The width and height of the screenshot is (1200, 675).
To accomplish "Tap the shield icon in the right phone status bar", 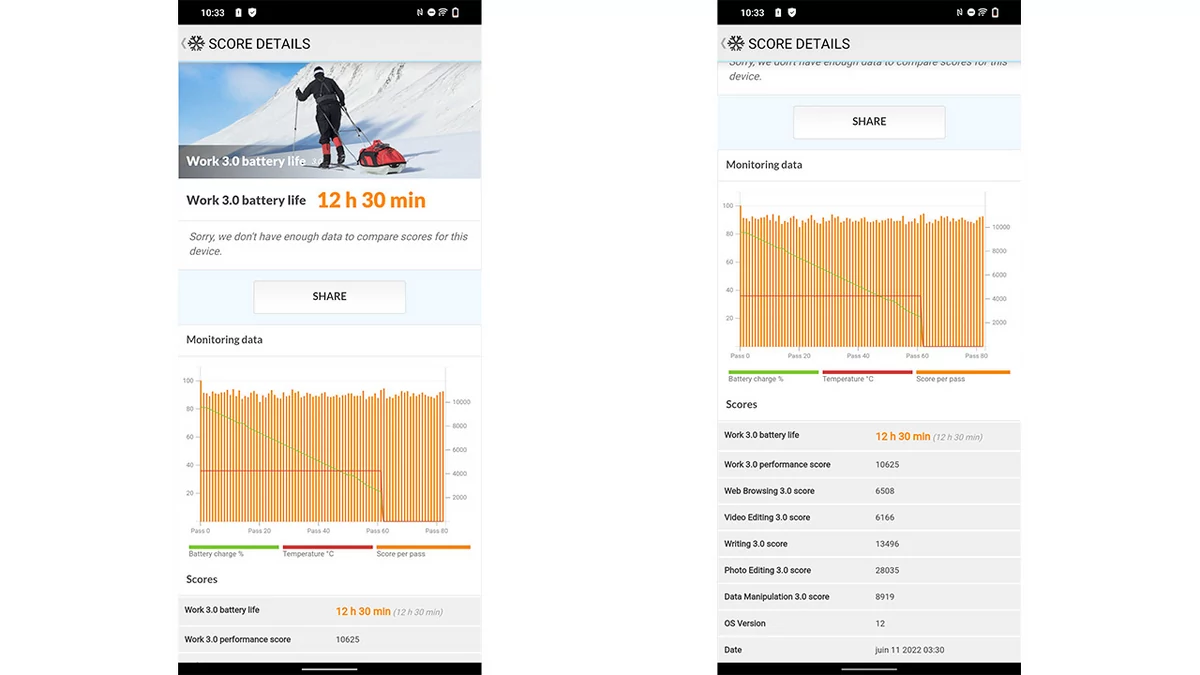I will click(x=792, y=13).
